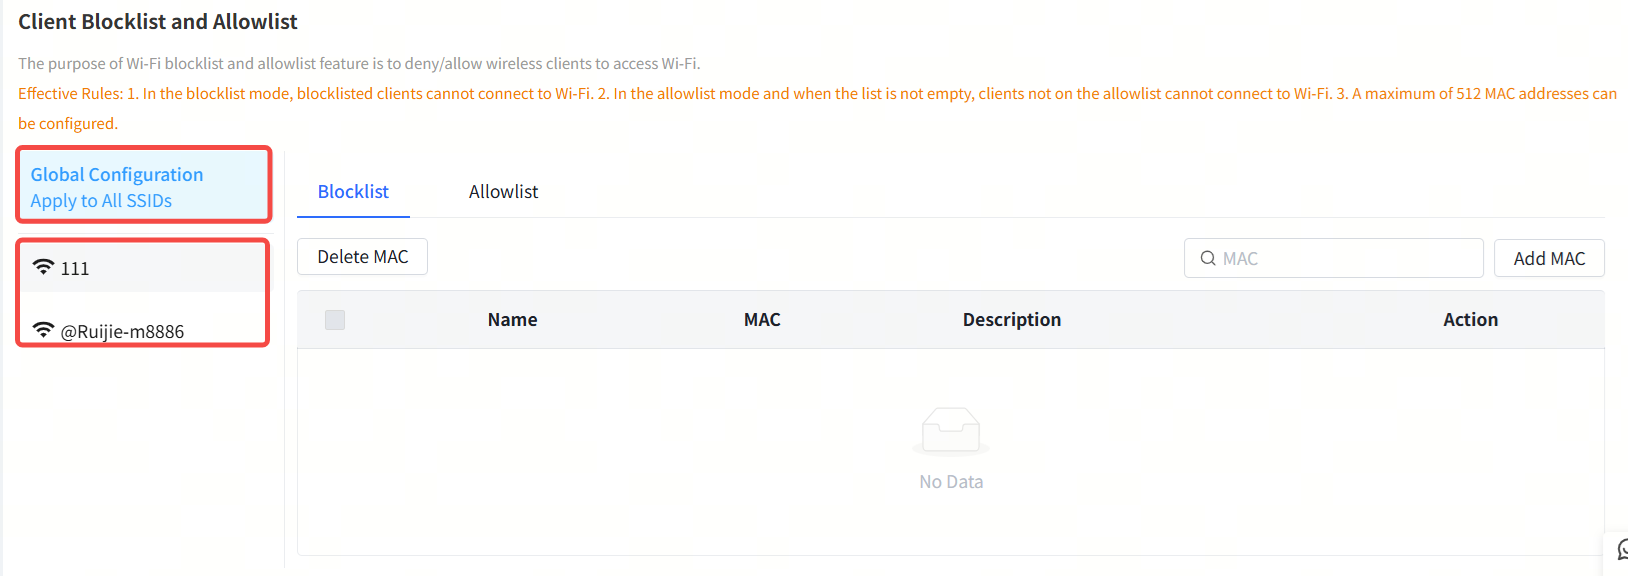Click the Name column header
The width and height of the screenshot is (1628, 576).
click(512, 320)
